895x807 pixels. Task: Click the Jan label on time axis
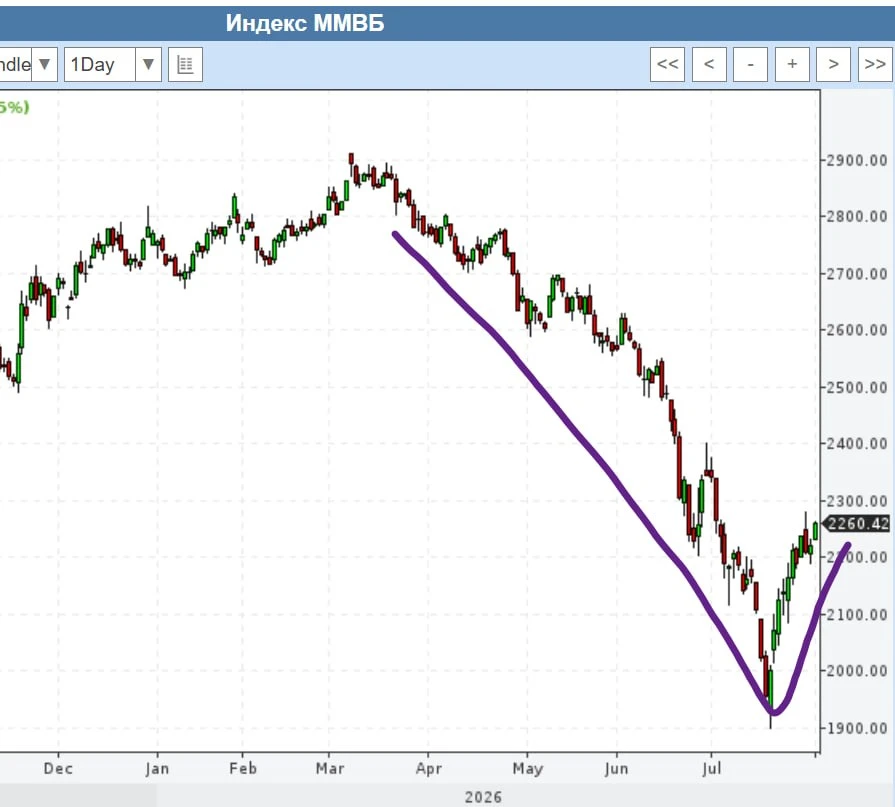[x=157, y=769]
